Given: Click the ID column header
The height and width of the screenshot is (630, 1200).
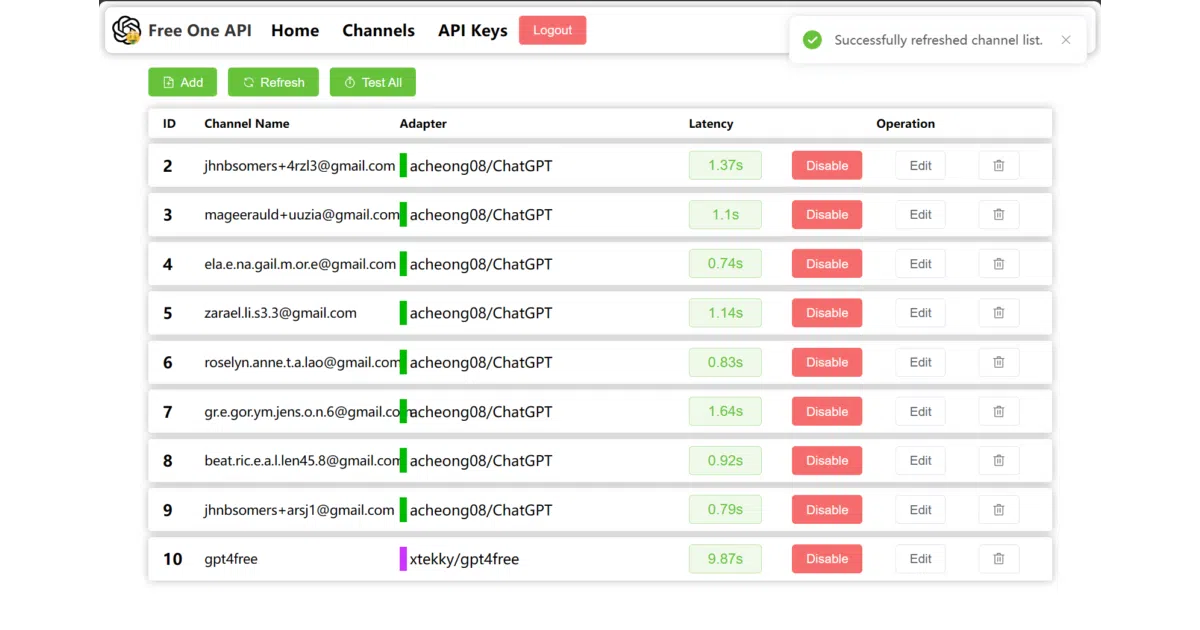Looking at the screenshot, I should 170,124.
